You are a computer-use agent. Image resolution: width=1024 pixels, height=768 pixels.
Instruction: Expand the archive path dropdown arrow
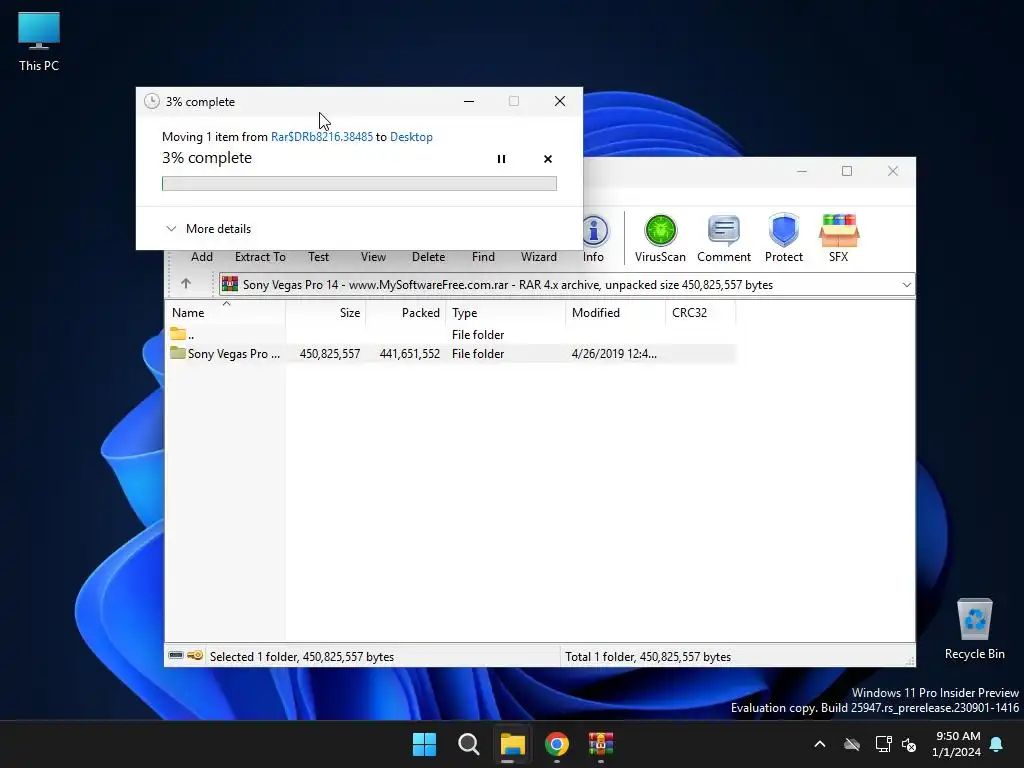click(x=906, y=285)
